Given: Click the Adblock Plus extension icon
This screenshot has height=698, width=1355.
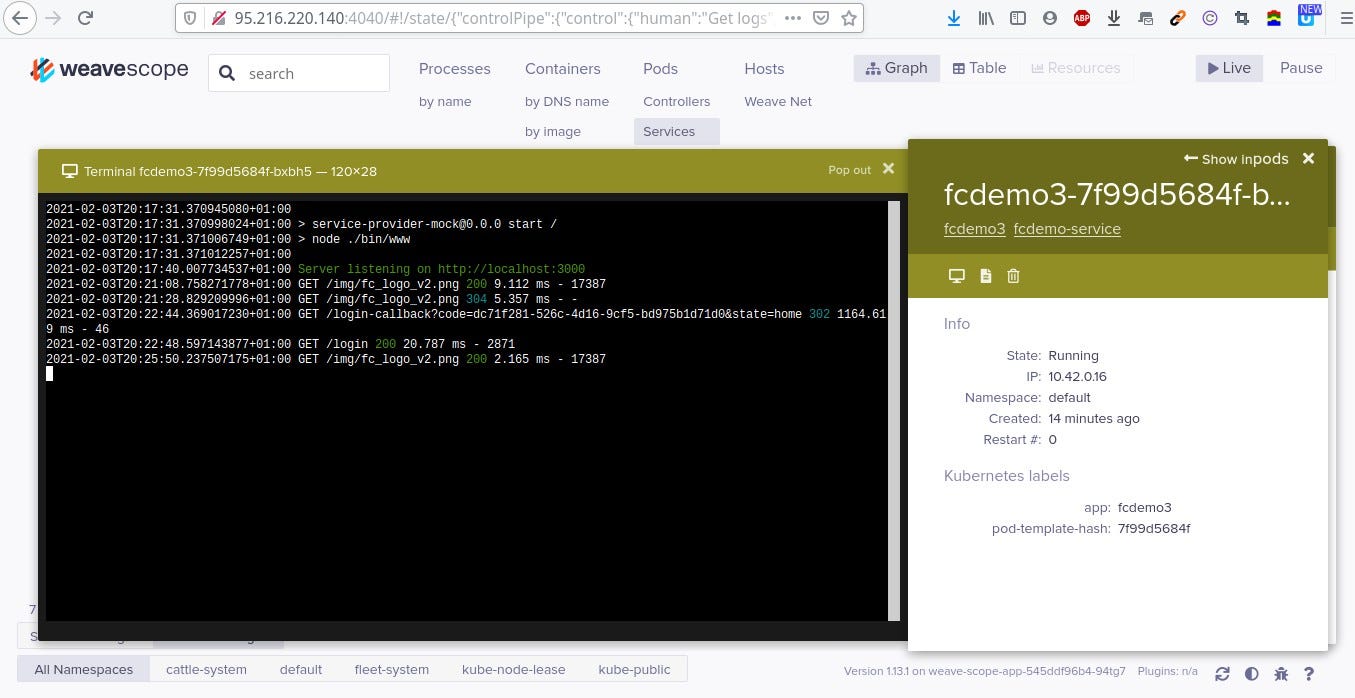Looking at the screenshot, I should (1082, 17).
